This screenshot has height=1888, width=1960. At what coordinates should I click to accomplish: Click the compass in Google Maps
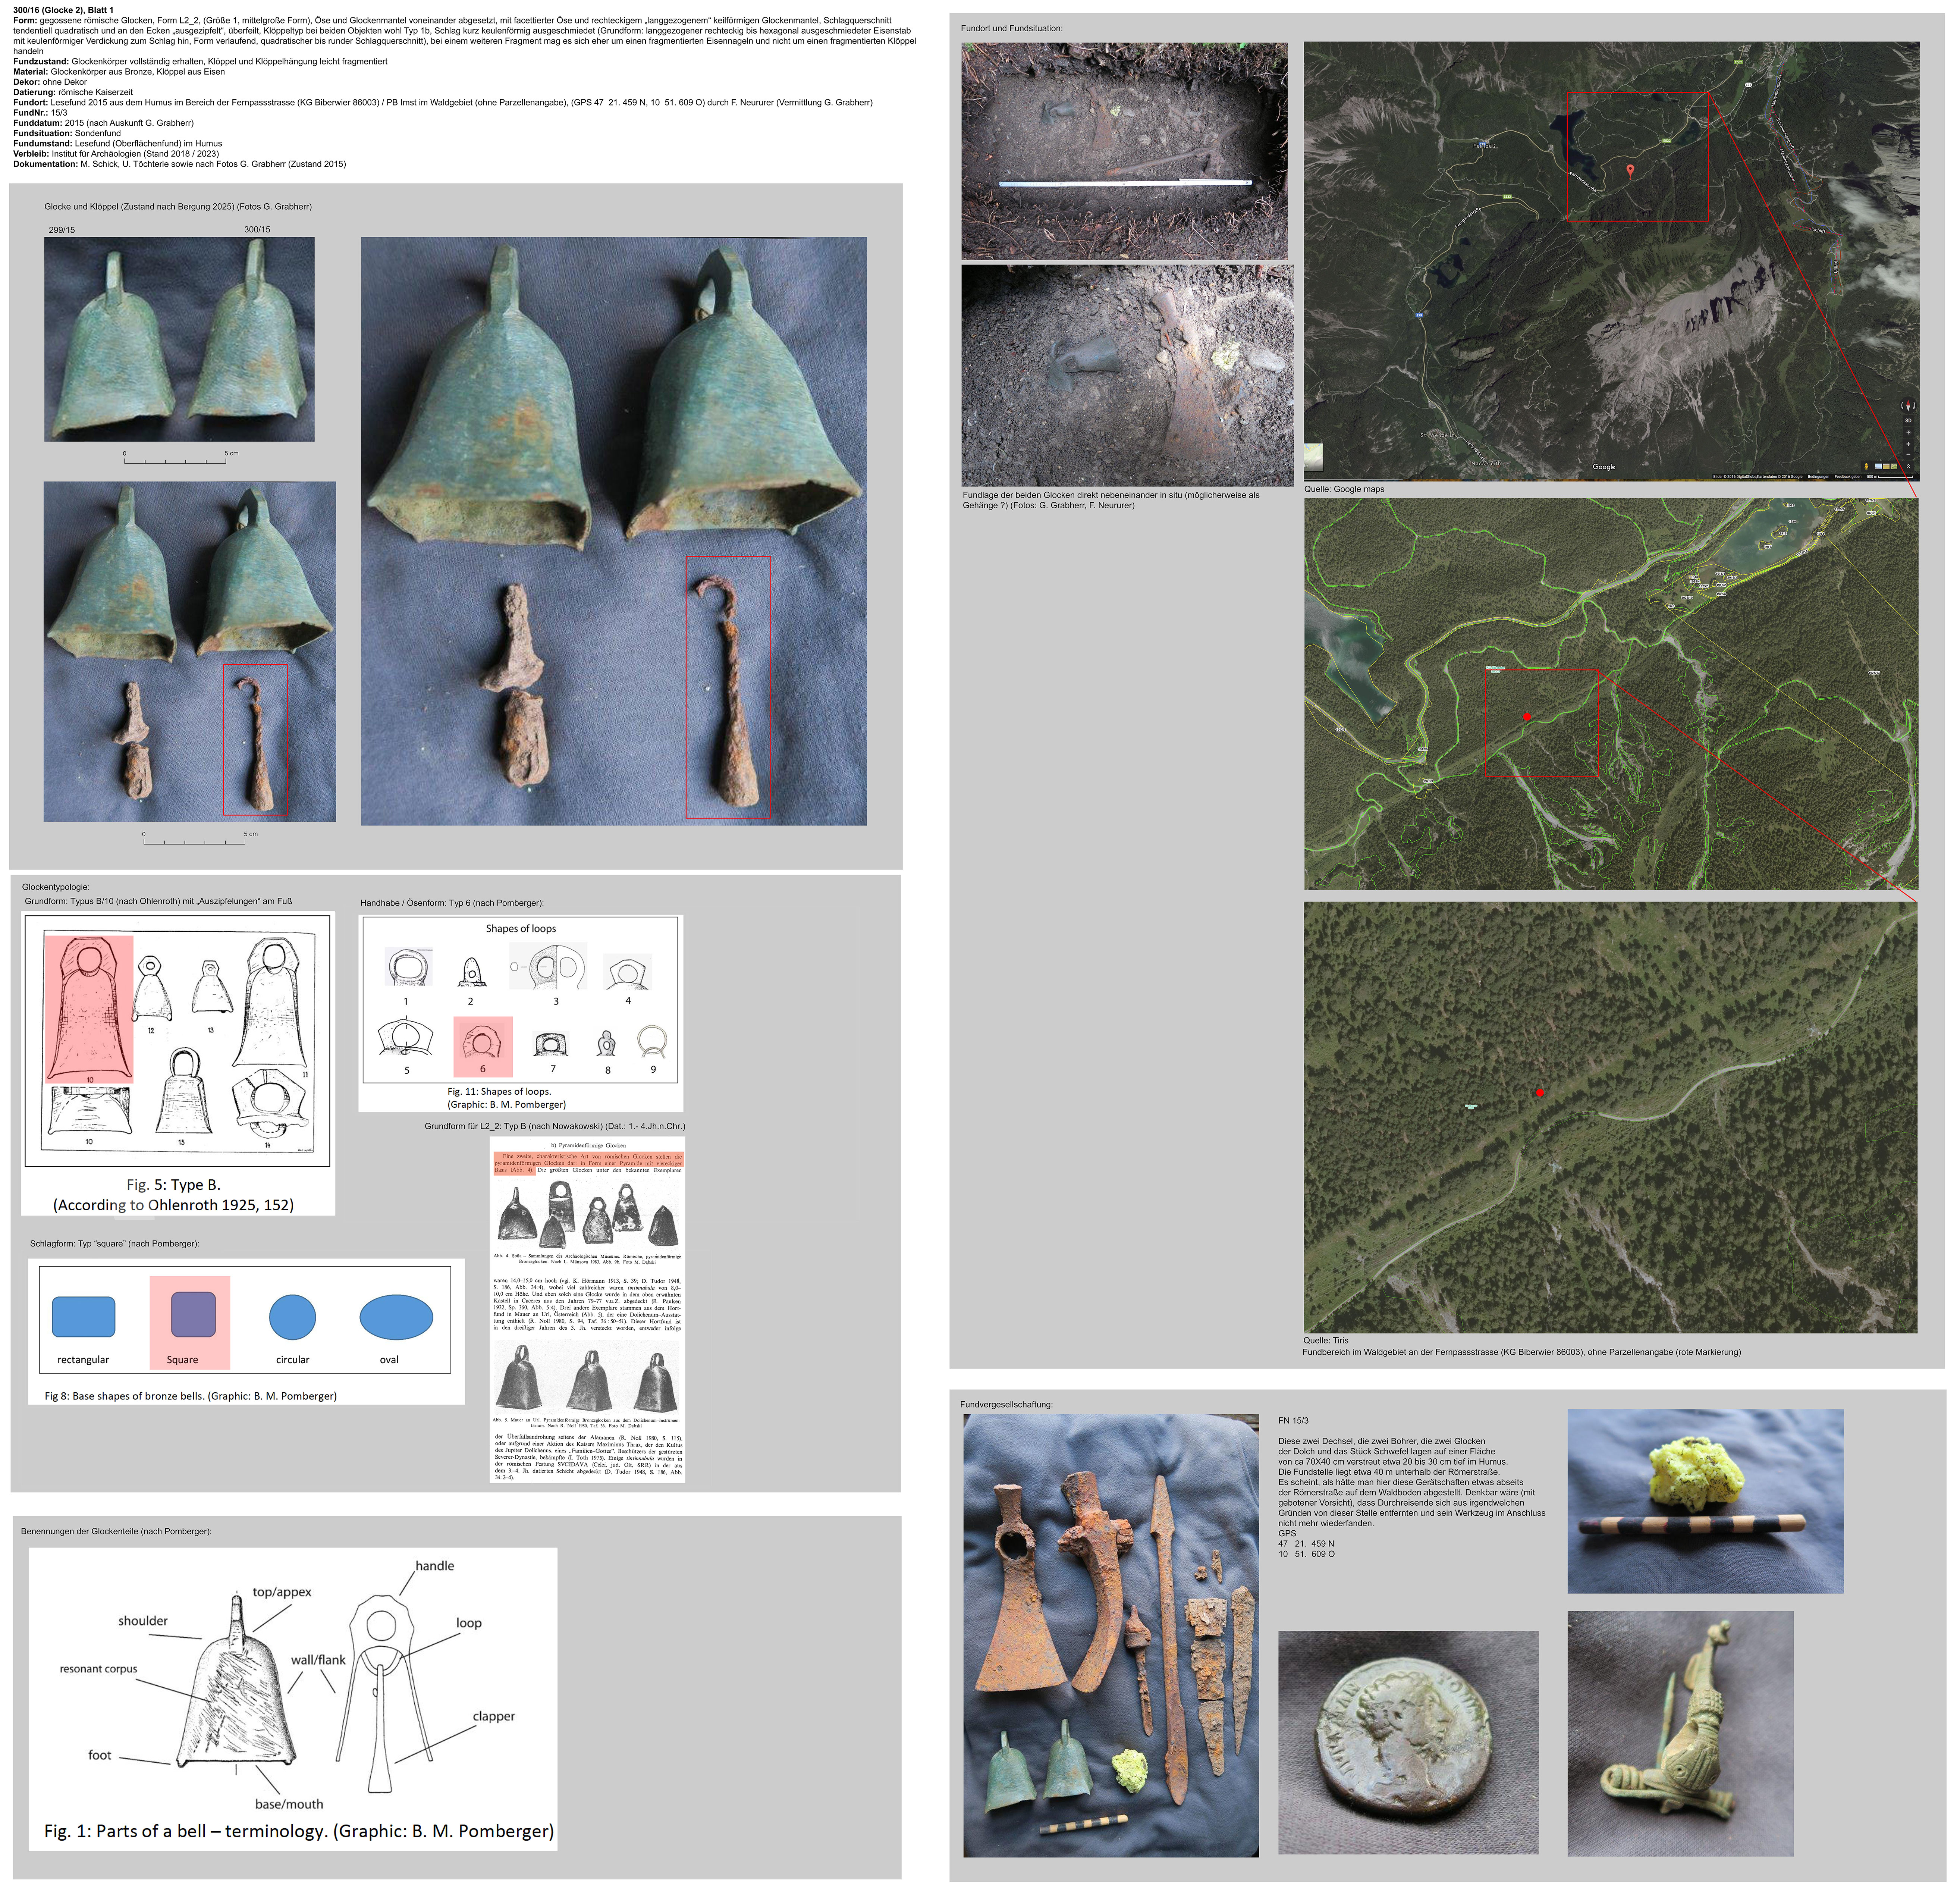coord(1908,405)
